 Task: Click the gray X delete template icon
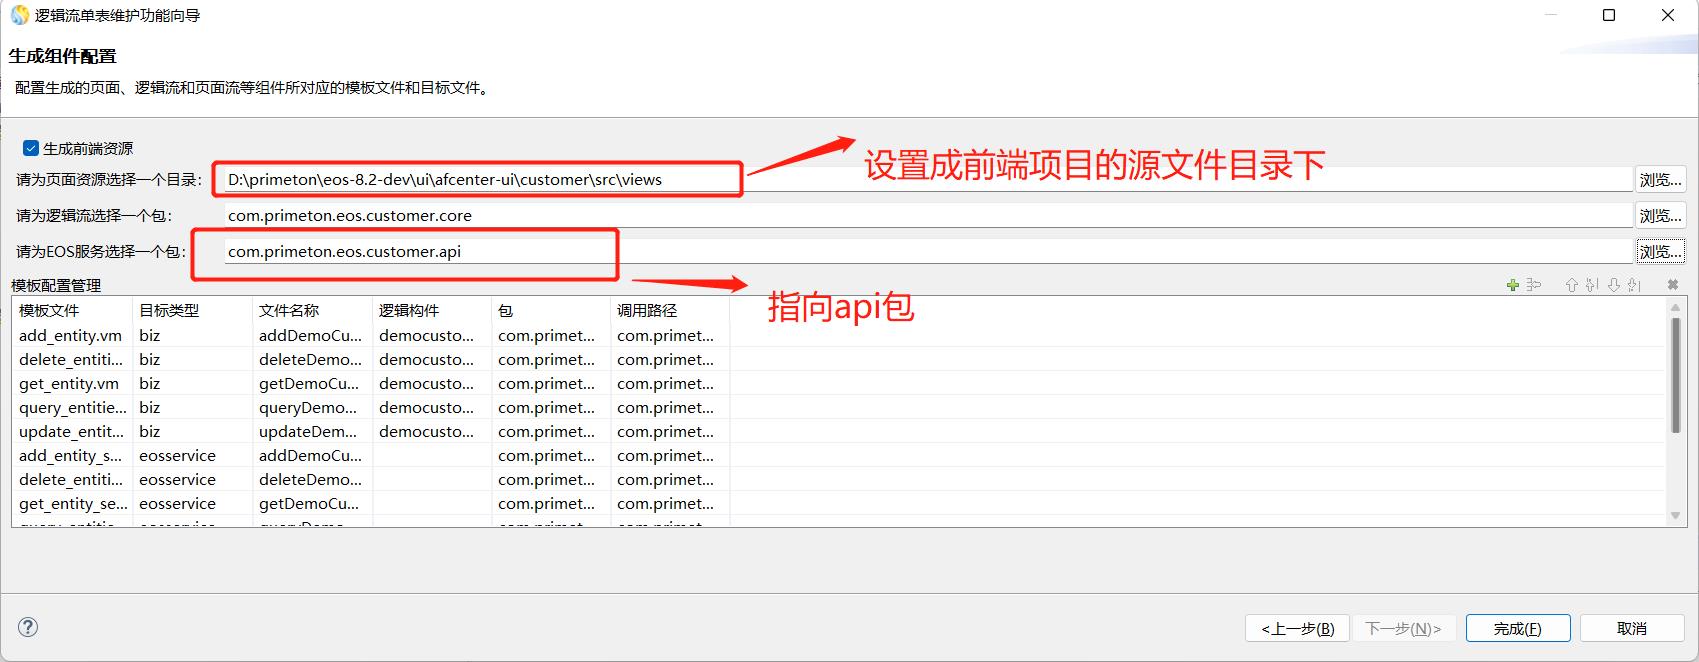1672,286
